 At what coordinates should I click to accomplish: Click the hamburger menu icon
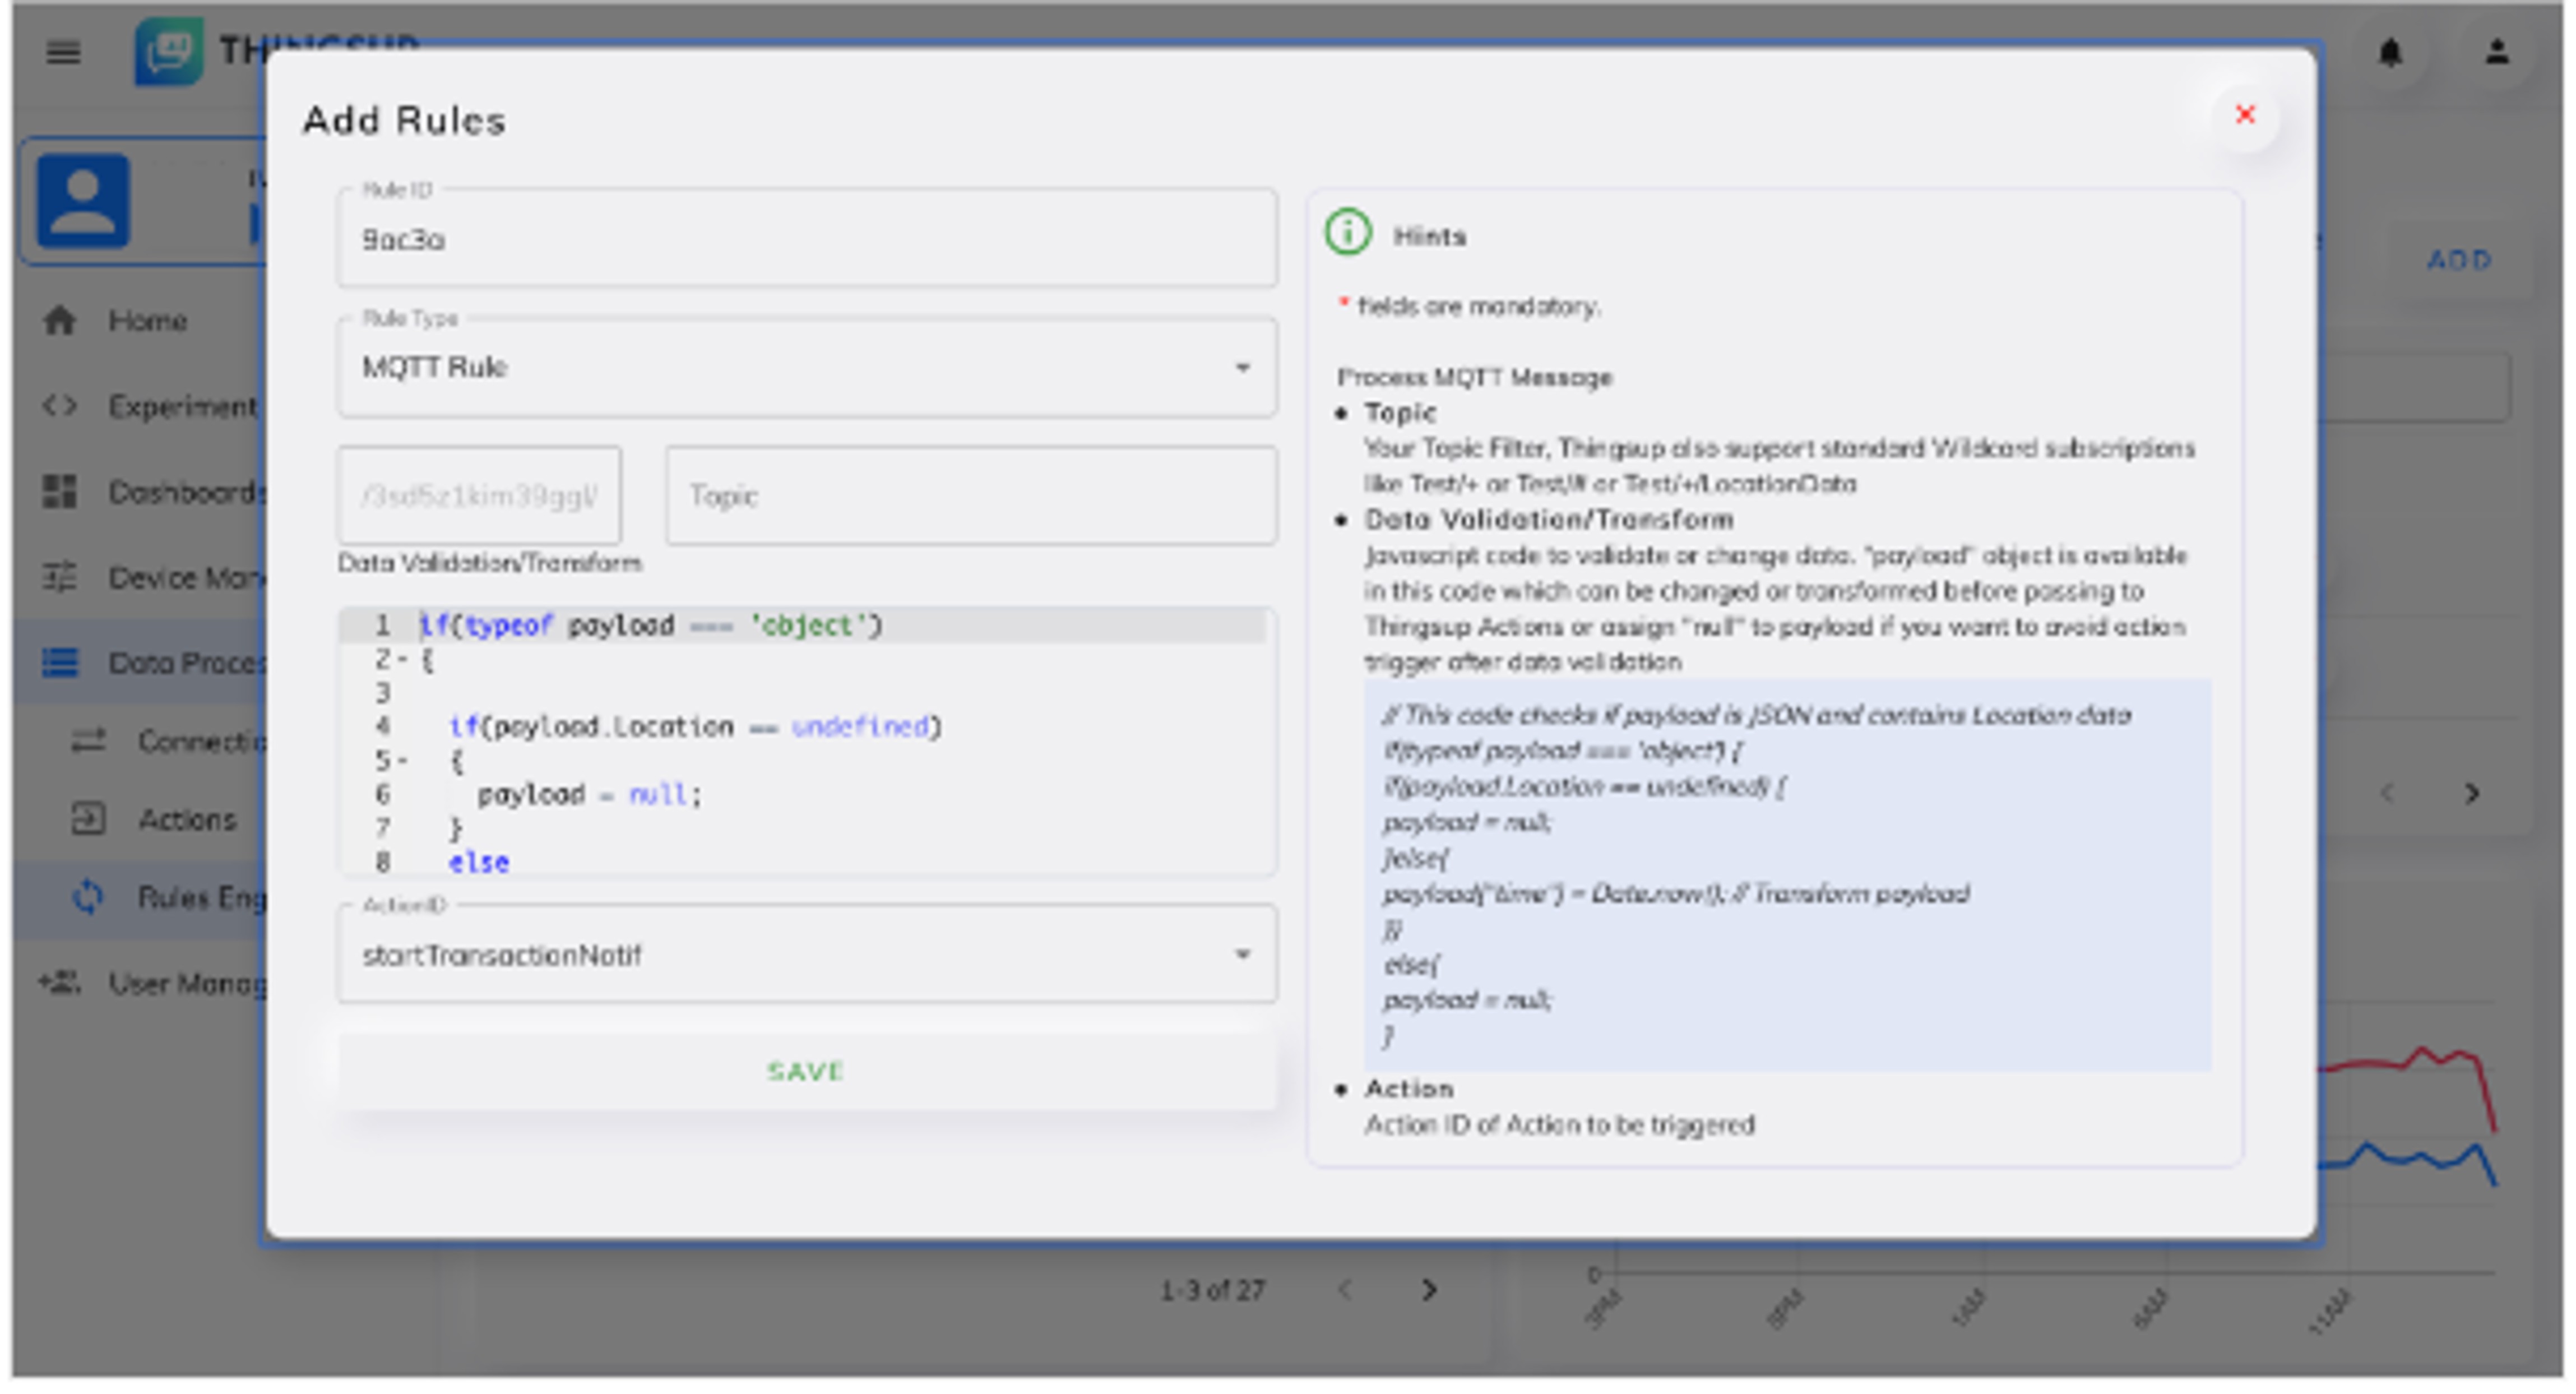[63, 52]
